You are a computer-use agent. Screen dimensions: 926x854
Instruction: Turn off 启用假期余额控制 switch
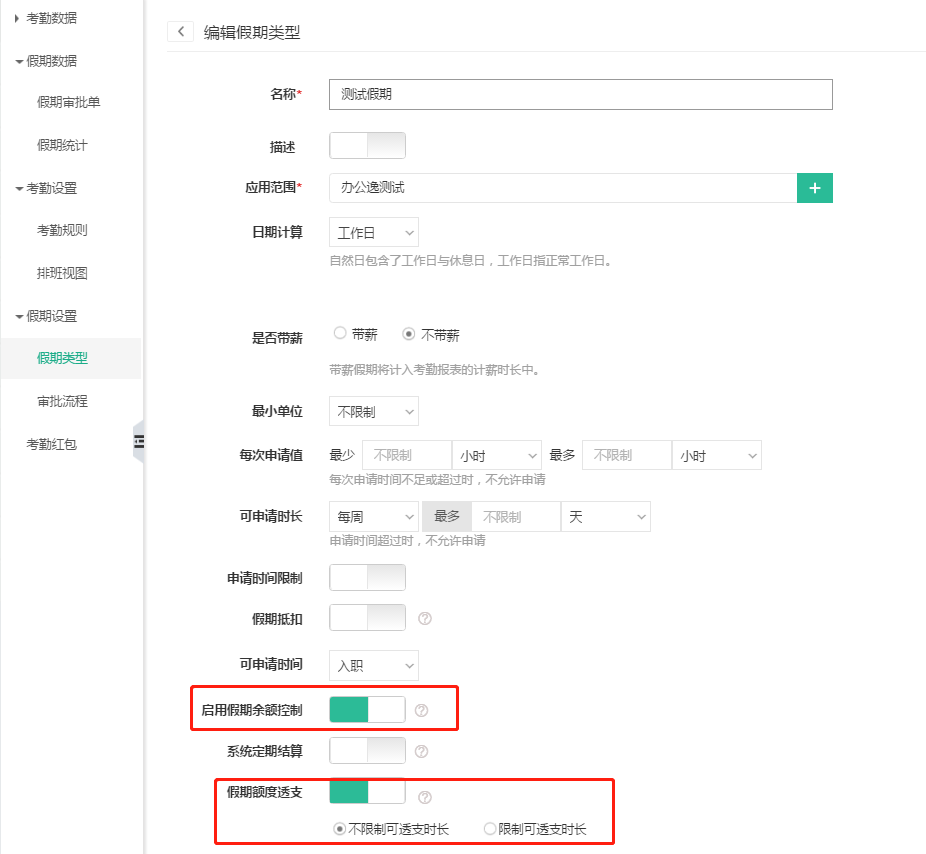point(367,709)
